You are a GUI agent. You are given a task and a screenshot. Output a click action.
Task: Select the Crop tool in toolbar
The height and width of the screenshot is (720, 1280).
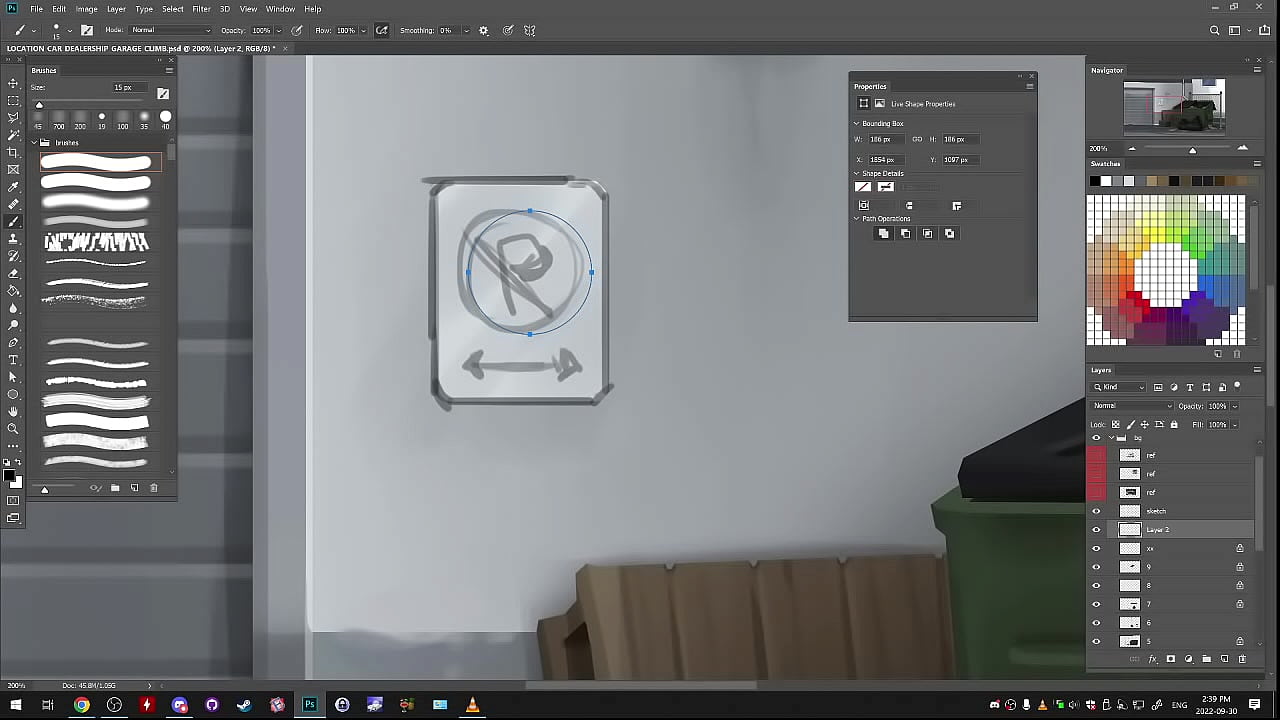coord(13,152)
